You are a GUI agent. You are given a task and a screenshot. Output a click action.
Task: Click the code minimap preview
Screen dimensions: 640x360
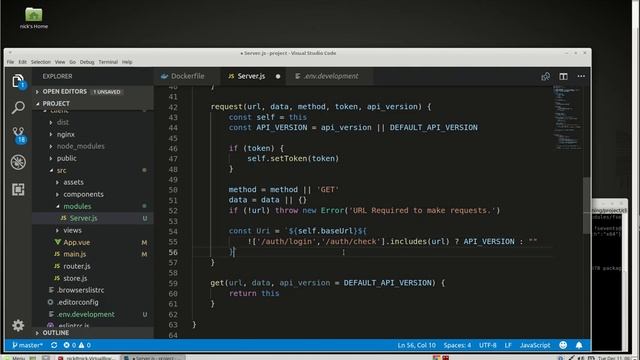pyautogui.click(x=568, y=117)
